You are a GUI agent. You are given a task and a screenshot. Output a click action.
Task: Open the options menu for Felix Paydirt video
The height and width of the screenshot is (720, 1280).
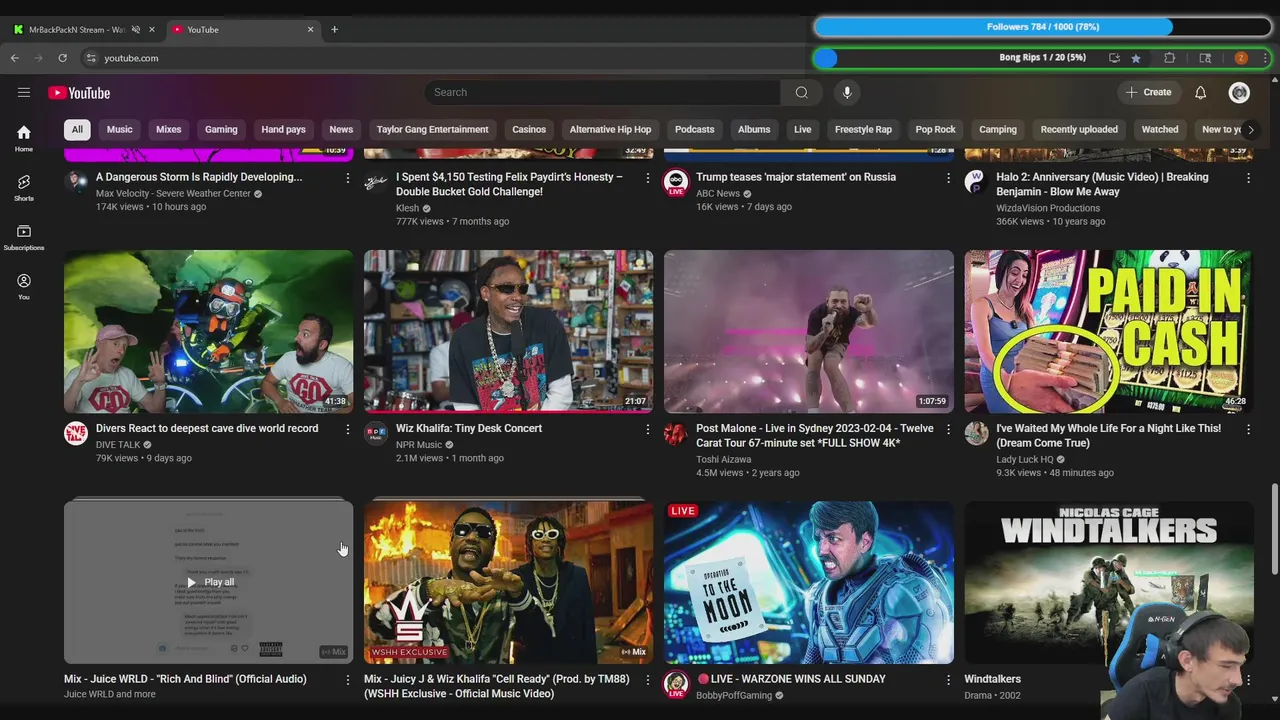[x=648, y=178]
